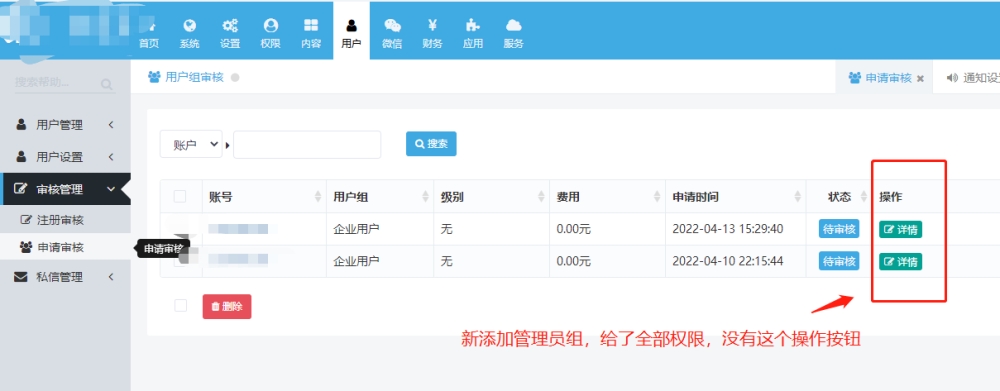The image size is (1000, 391).
Task: Click the 操作 column header
Action: click(890, 197)
